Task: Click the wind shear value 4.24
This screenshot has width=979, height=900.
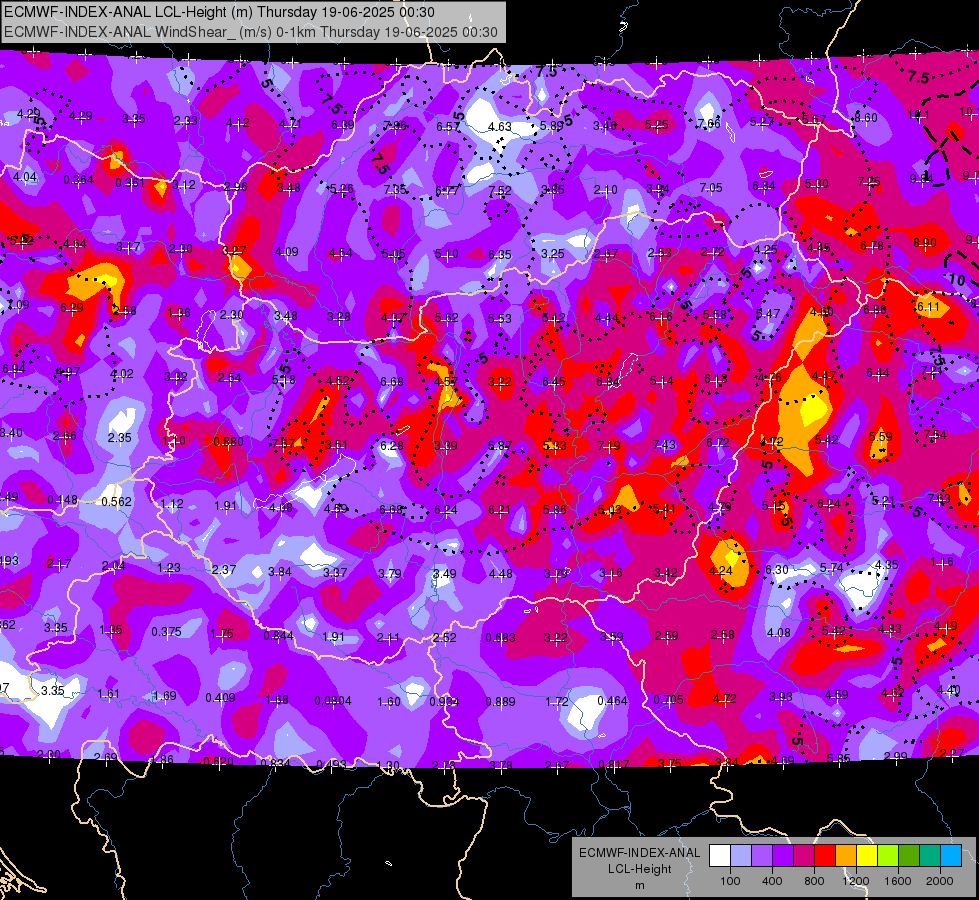Action: 721,570
